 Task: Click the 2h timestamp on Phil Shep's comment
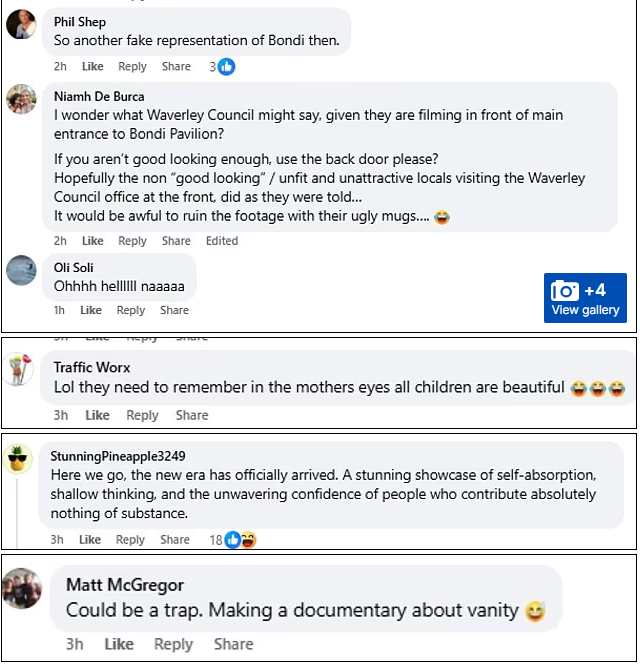(x=60, y=67)
